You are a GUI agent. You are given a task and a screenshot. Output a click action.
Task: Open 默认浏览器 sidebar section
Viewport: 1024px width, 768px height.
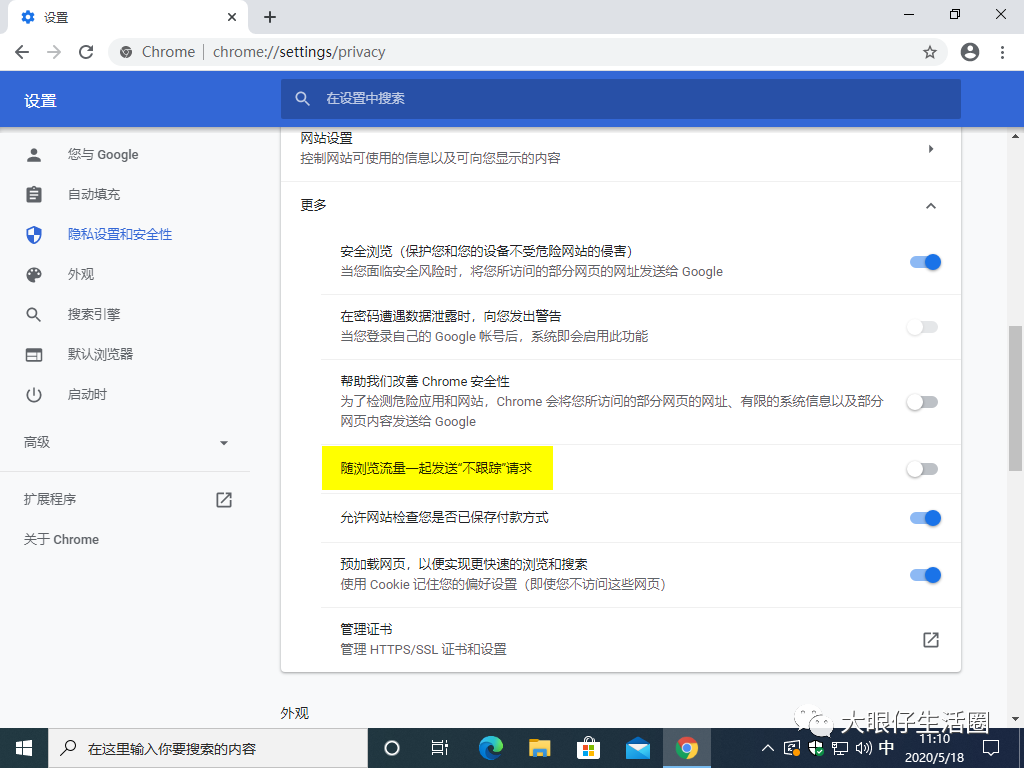pos(101,355)
